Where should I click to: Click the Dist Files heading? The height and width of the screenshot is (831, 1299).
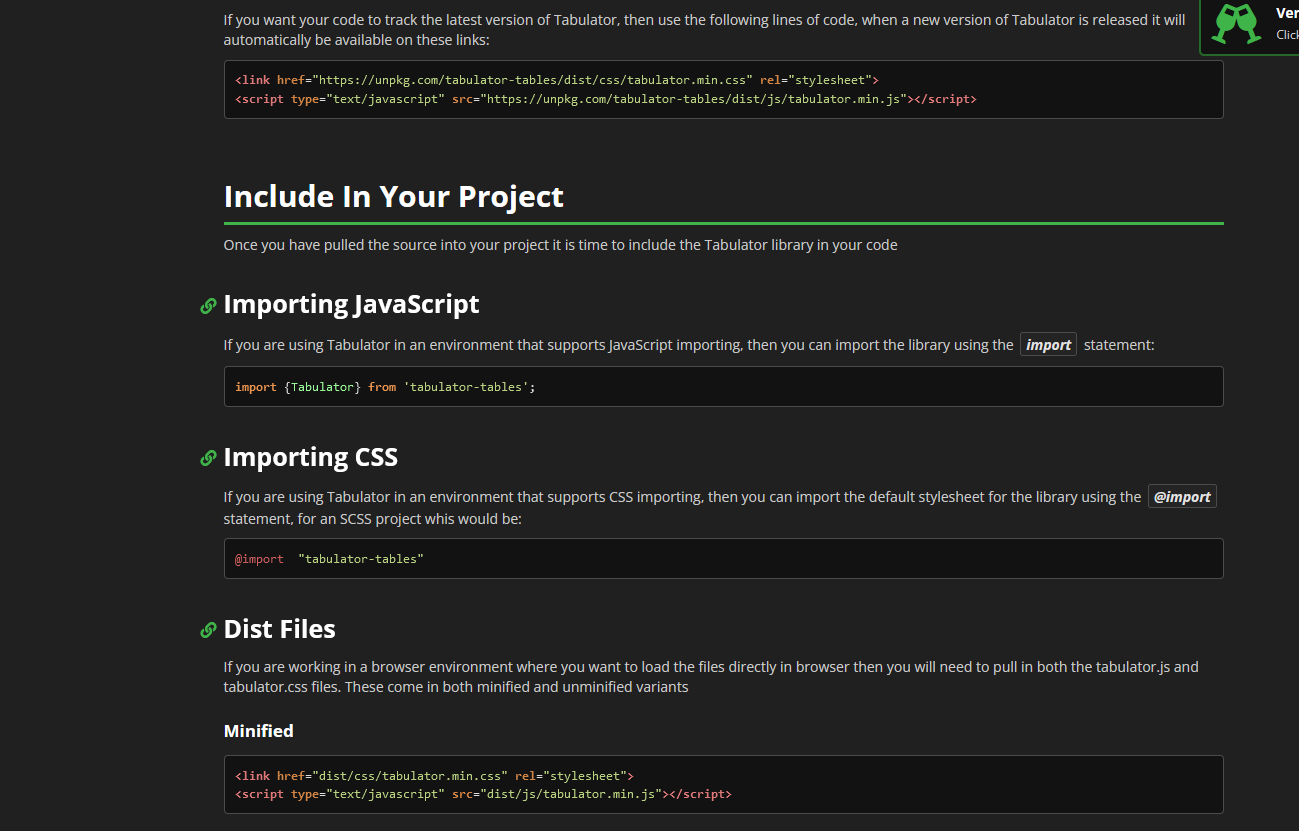(279, 629)
